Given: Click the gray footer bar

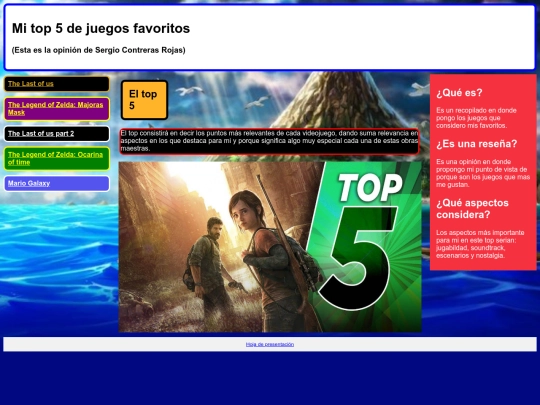Looking at the screenshot, I should (270, 344).
